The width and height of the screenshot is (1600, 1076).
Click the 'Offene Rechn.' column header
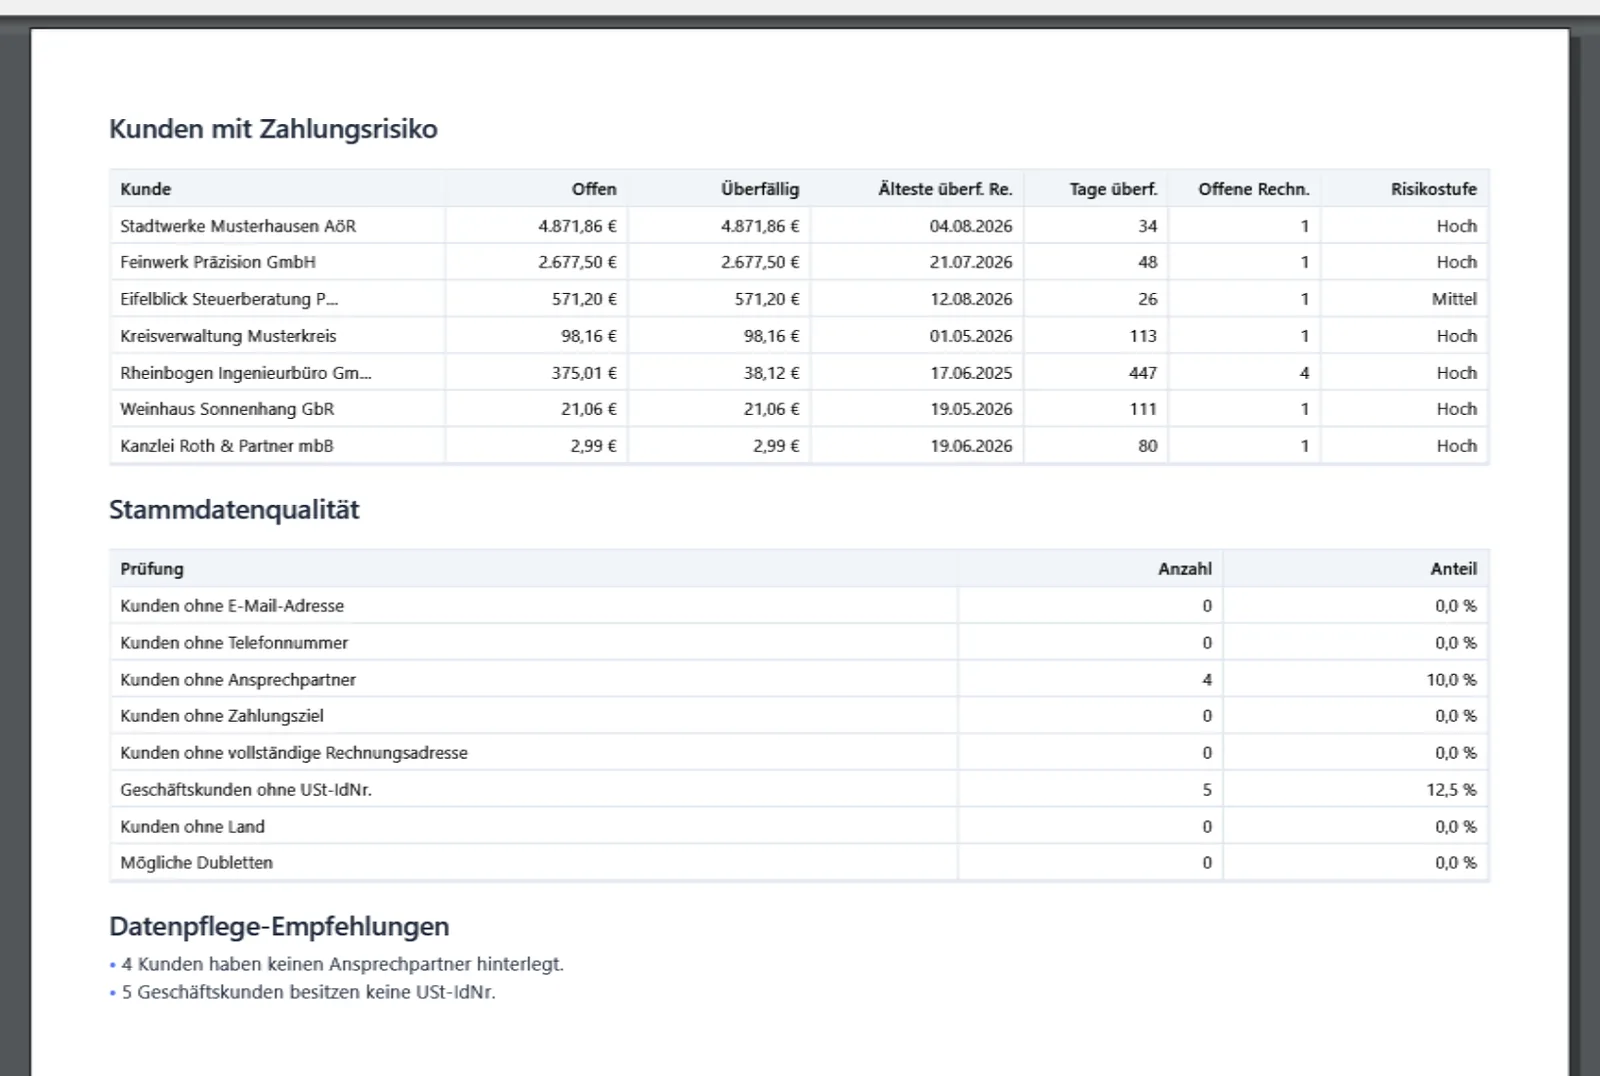coord(1254,189)
